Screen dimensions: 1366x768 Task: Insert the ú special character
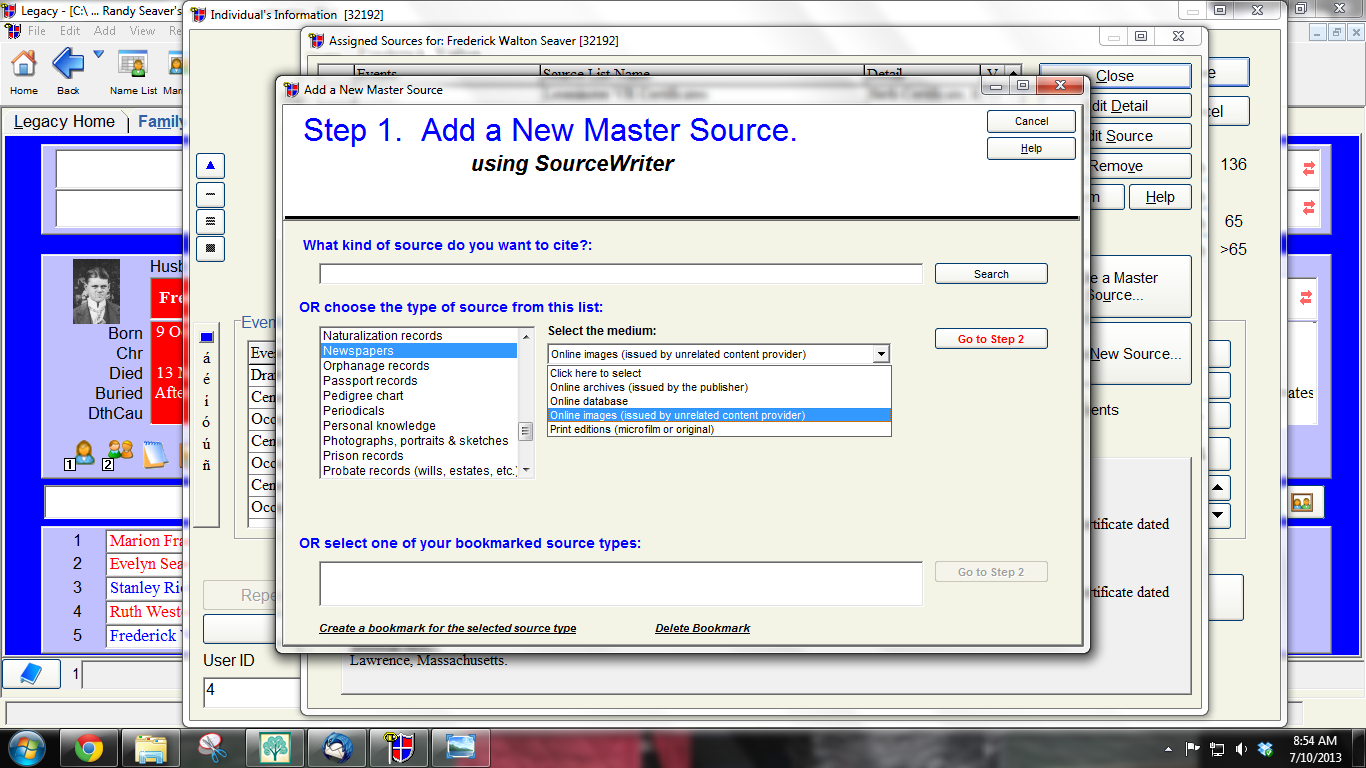tap(207, 443)
